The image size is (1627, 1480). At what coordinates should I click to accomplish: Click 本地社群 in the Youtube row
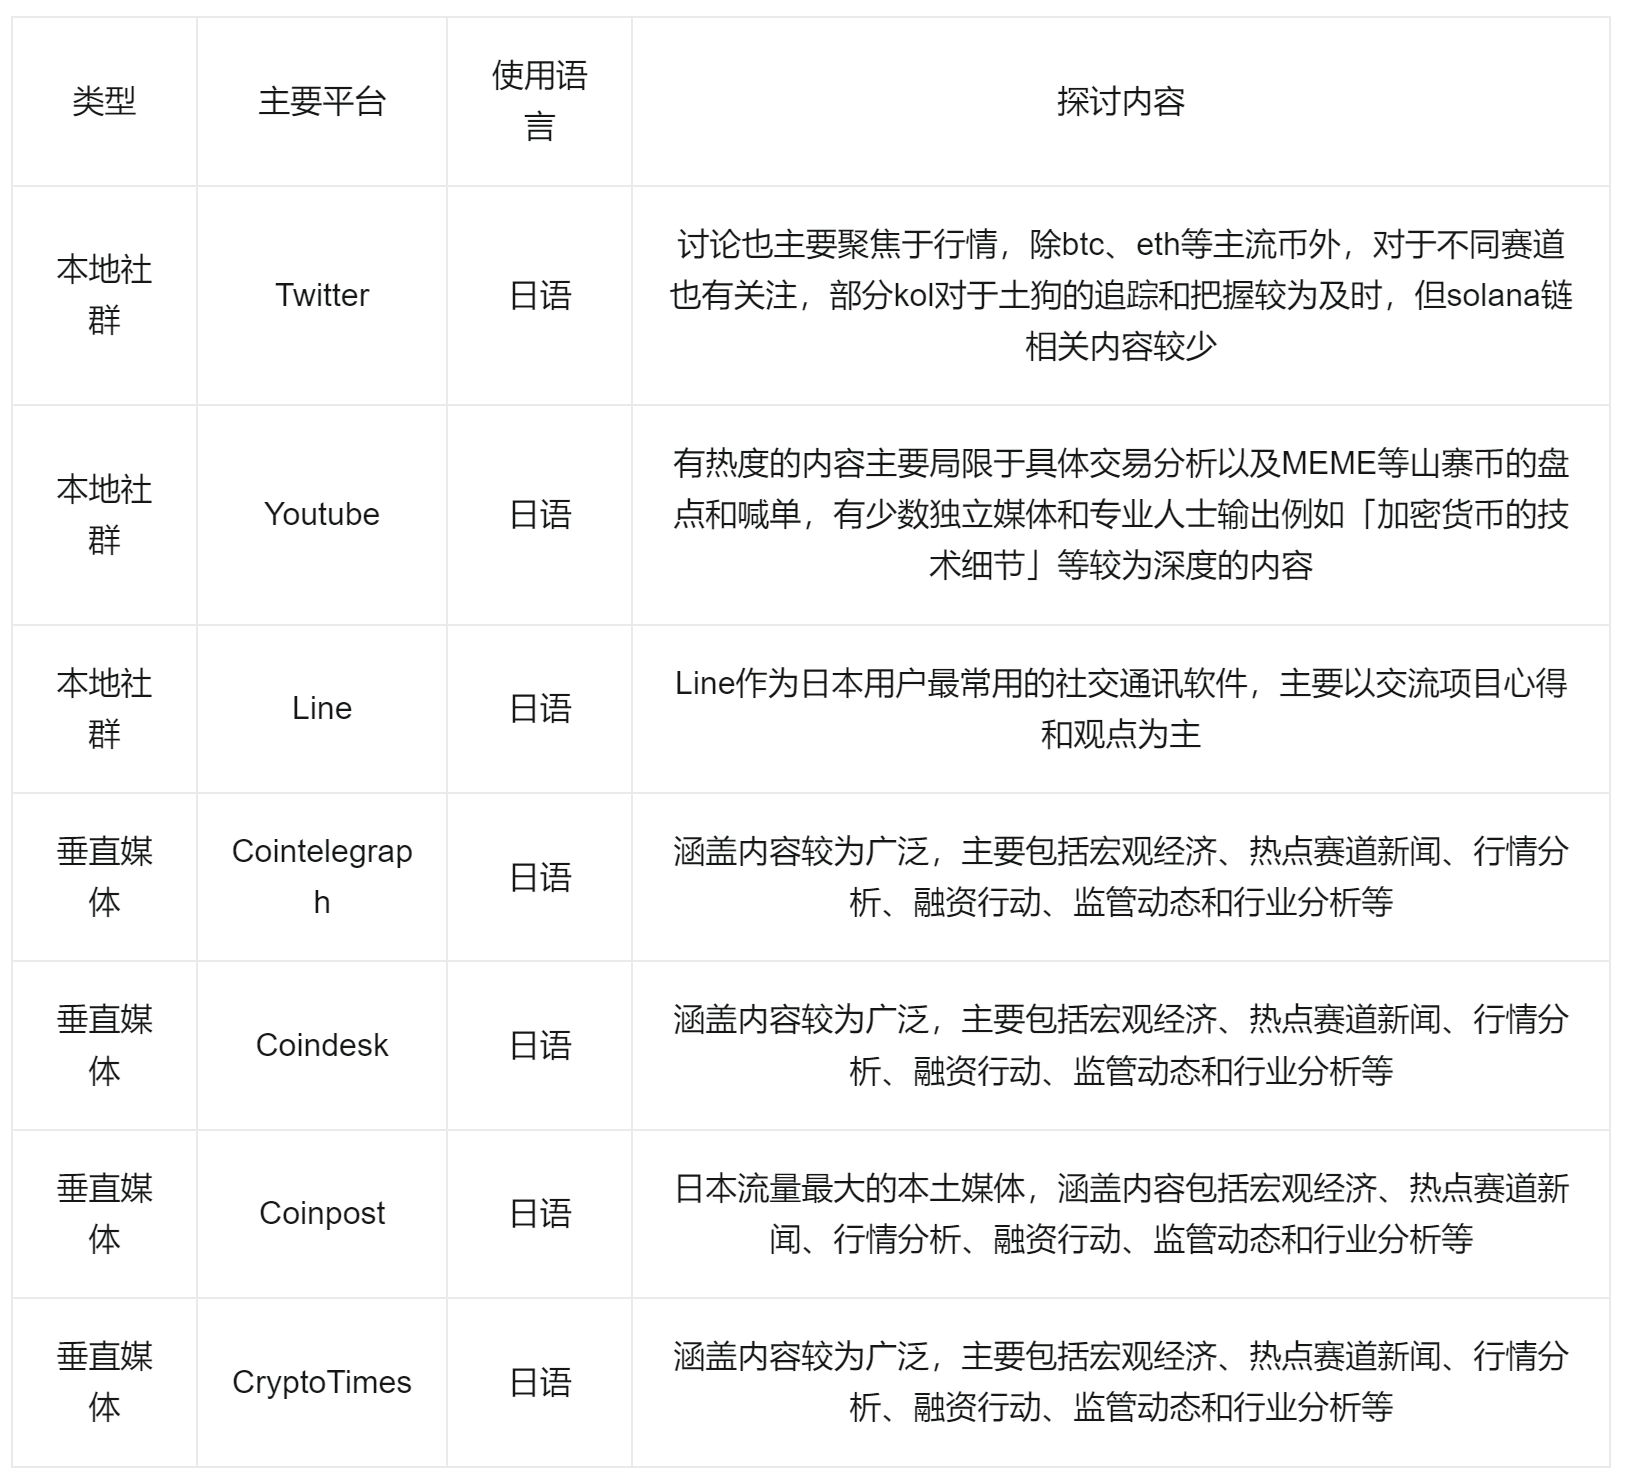click(104, 514)
